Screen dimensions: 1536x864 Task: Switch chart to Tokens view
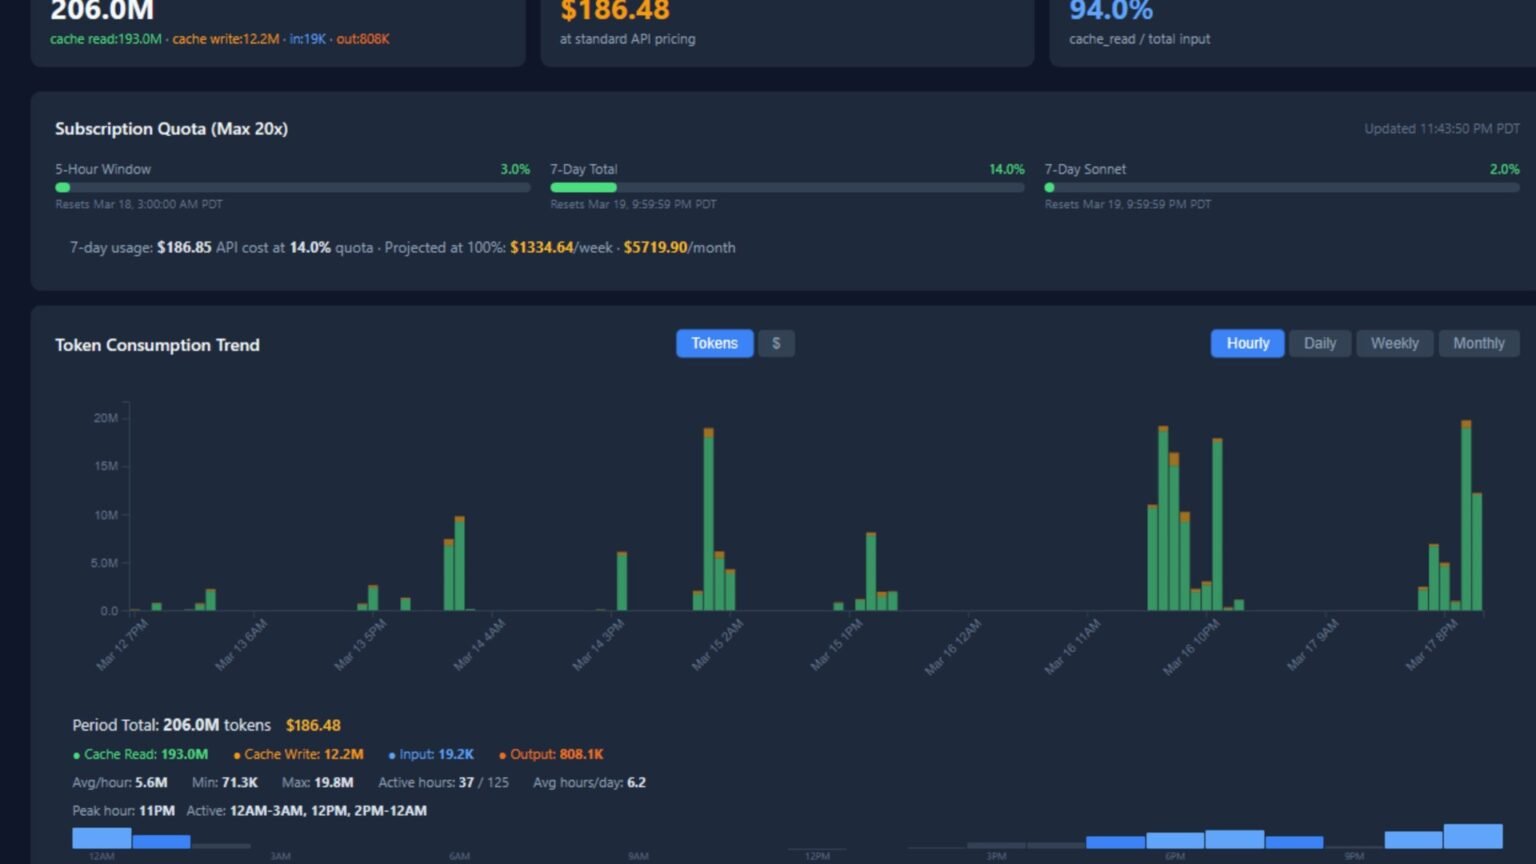pos(714,343)
